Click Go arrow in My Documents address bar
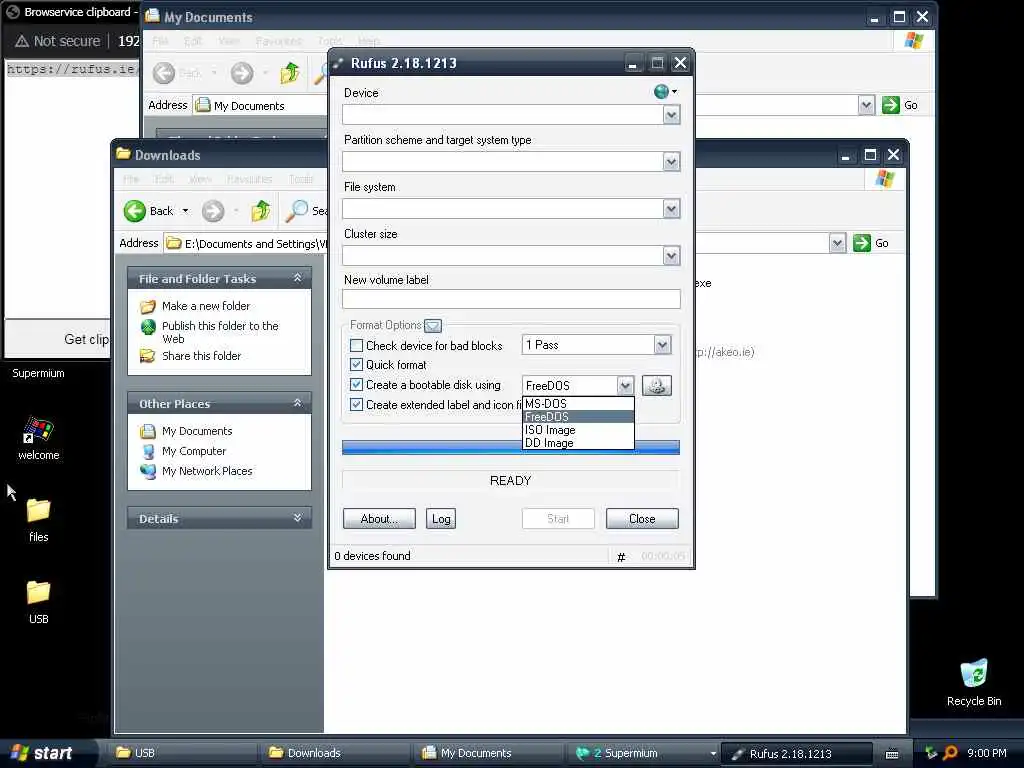Screen dimensions: 1024x768 pos(890,104)
